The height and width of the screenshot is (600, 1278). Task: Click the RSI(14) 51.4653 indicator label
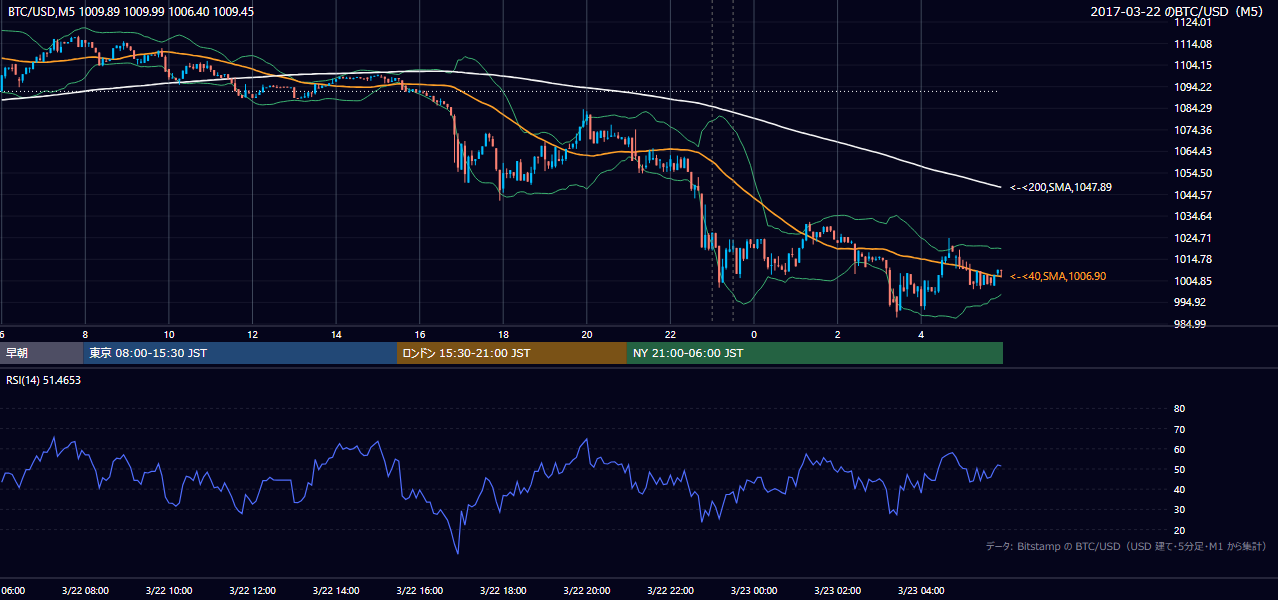pyautogui.click(x=43, y=380)
